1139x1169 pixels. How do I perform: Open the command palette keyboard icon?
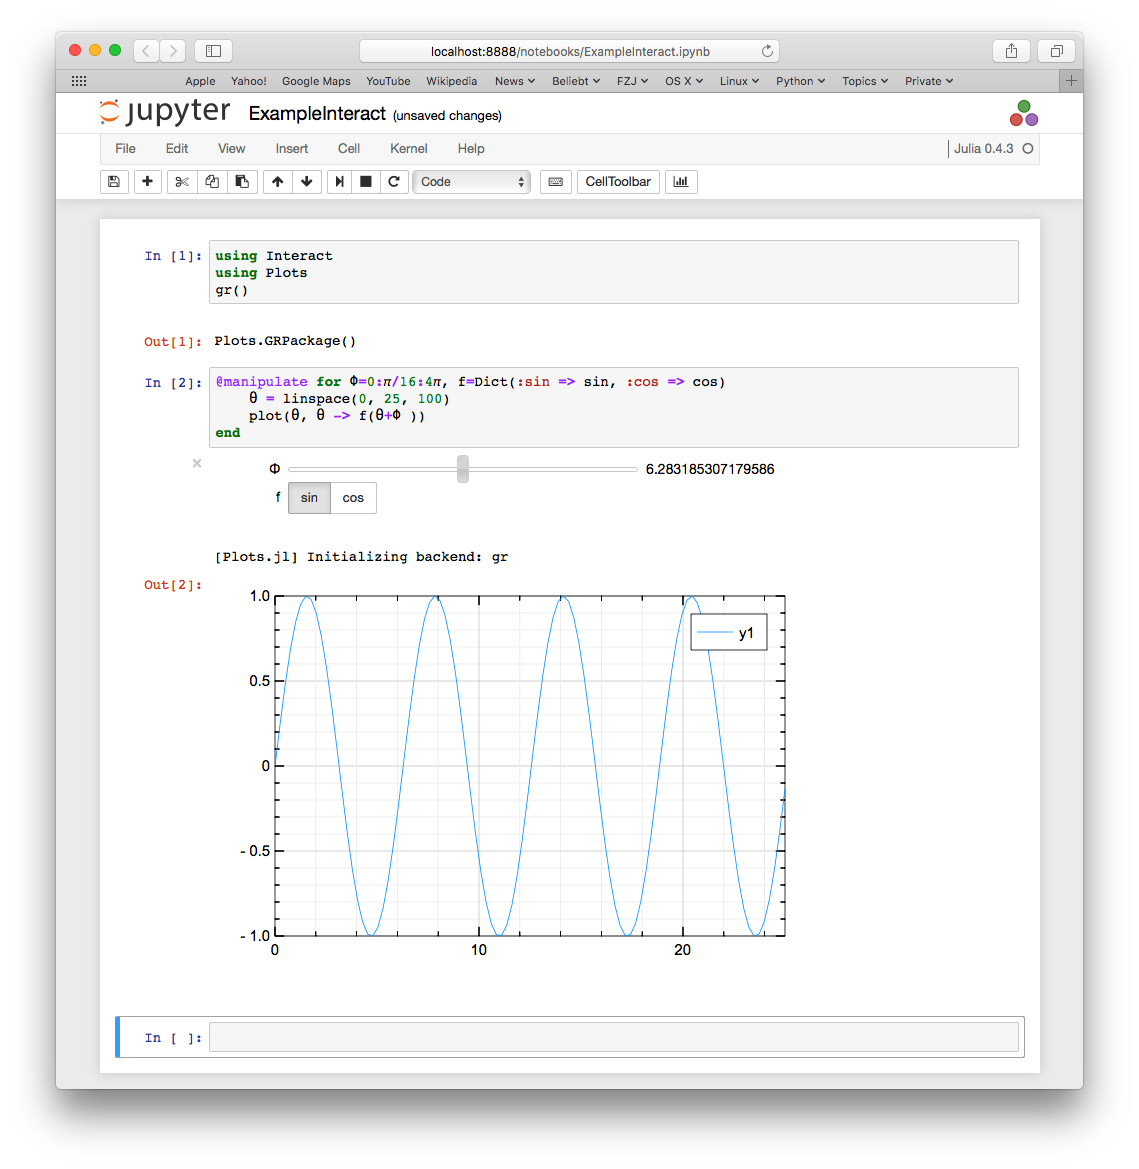pyautogui.click(x=556, y=182)
